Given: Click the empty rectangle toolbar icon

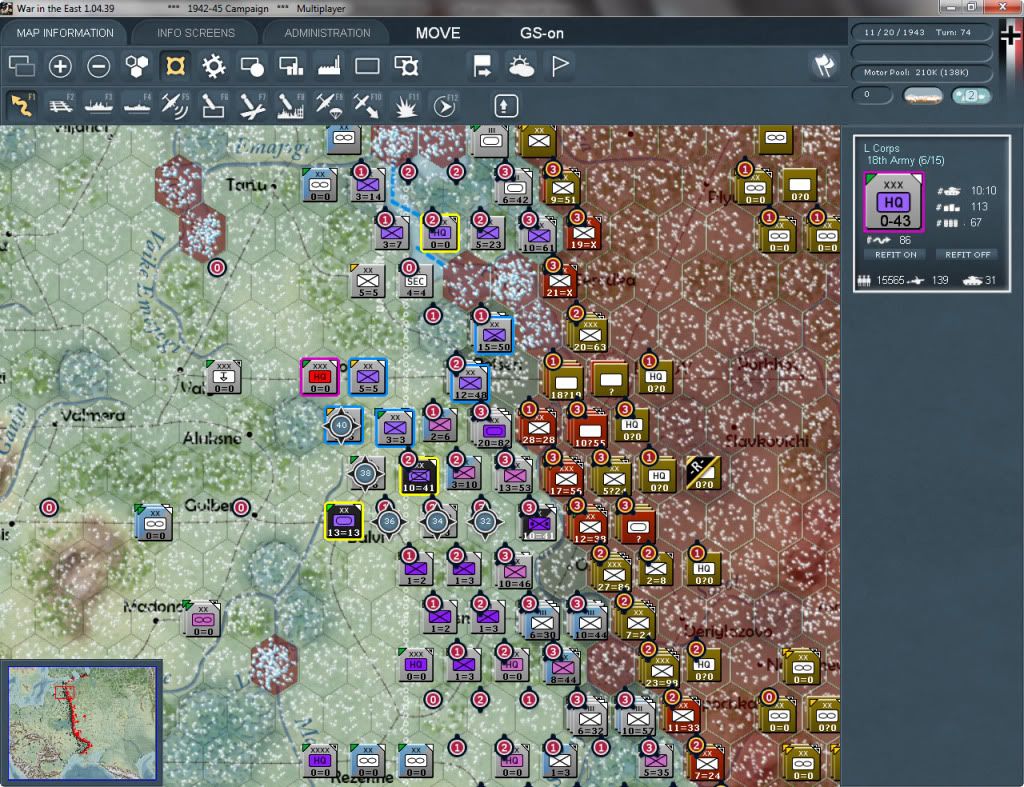Looking at the screenshot, I should point(367,66).
